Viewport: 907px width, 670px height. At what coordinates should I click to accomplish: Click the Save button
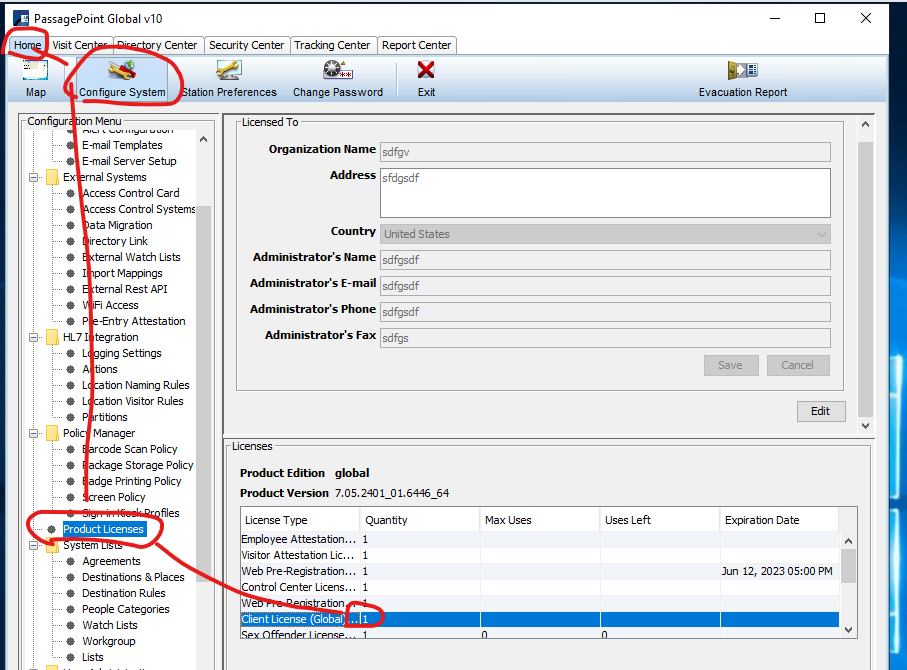731,365
